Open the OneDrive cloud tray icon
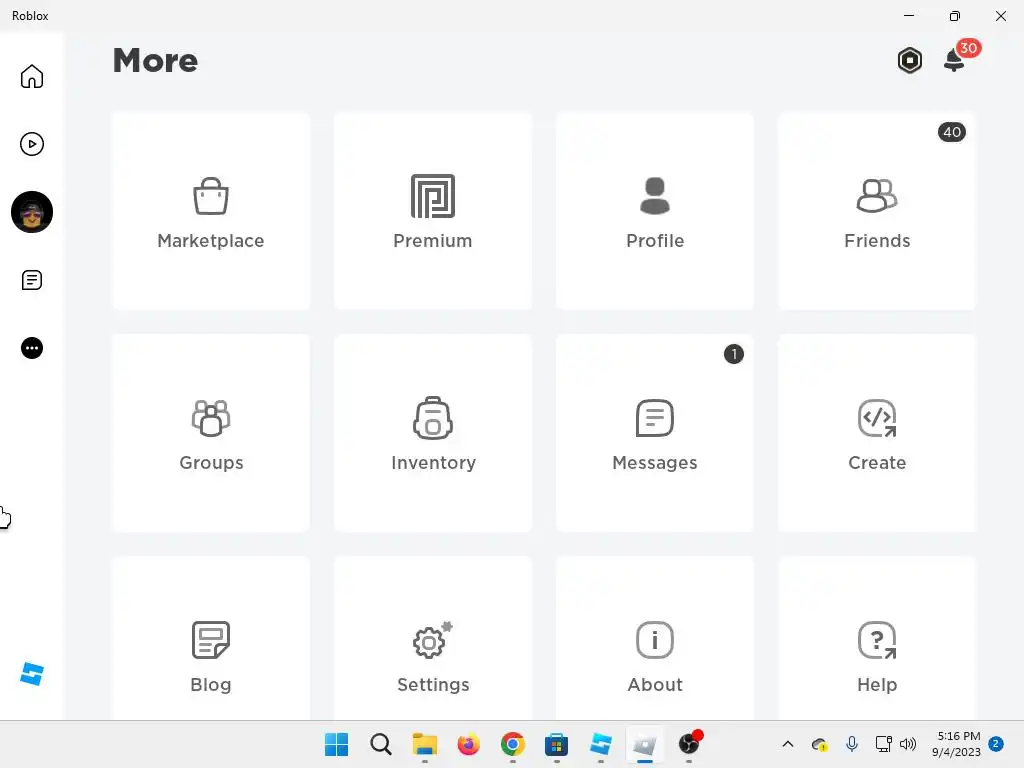 point(819,744)
